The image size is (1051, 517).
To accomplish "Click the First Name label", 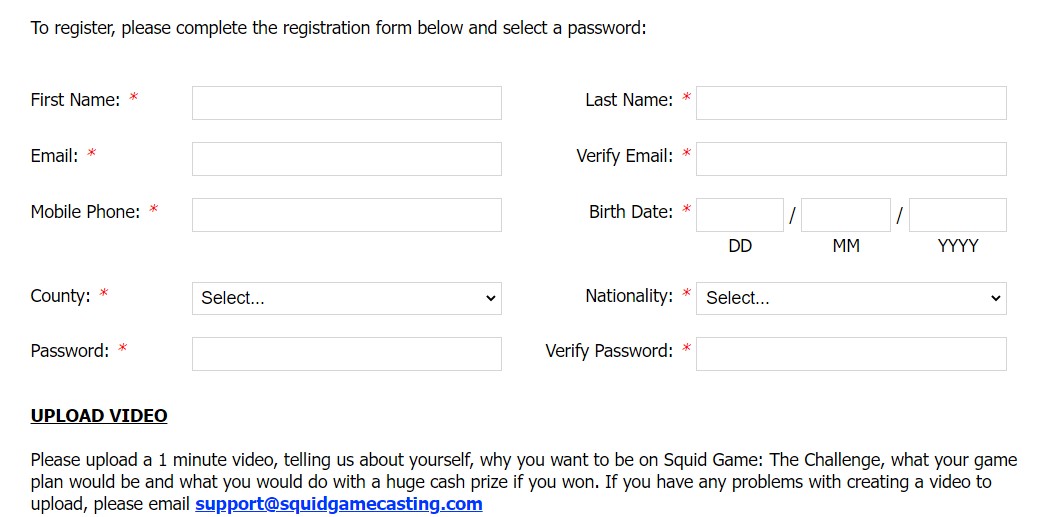I will coord(75,100).
